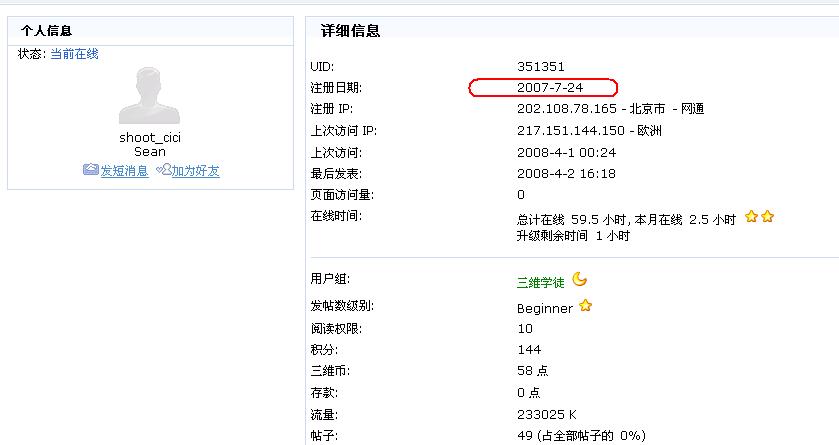
Task: Click the moon icon beside 三维学徒
Action: (579, 279)
